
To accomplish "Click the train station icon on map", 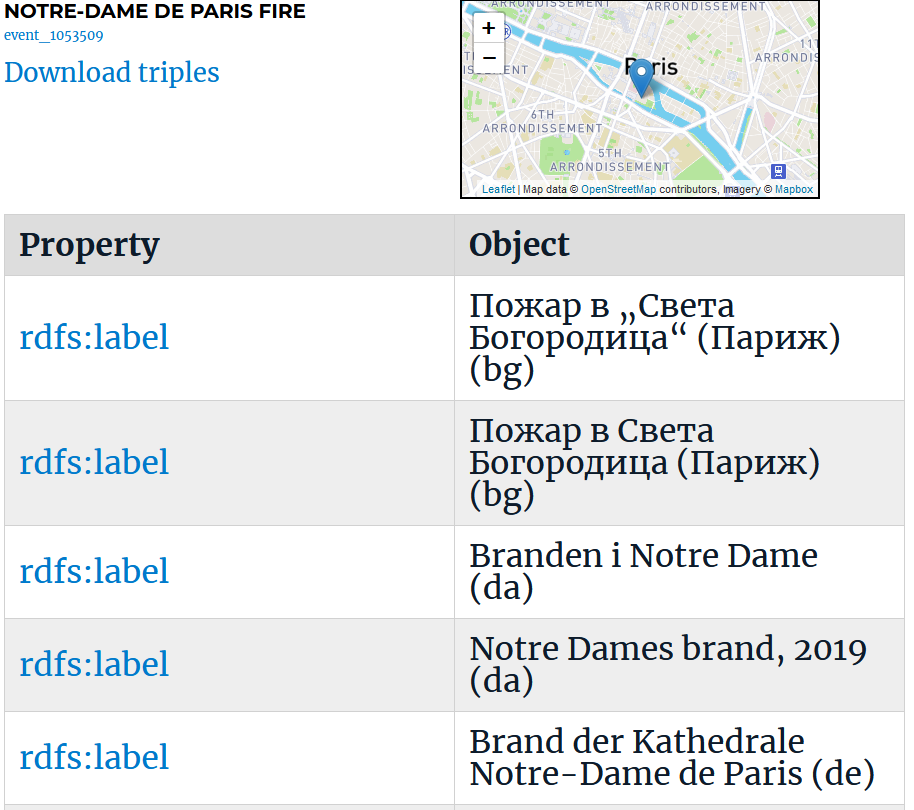I will pyautogui.click(x=778, y=171).
